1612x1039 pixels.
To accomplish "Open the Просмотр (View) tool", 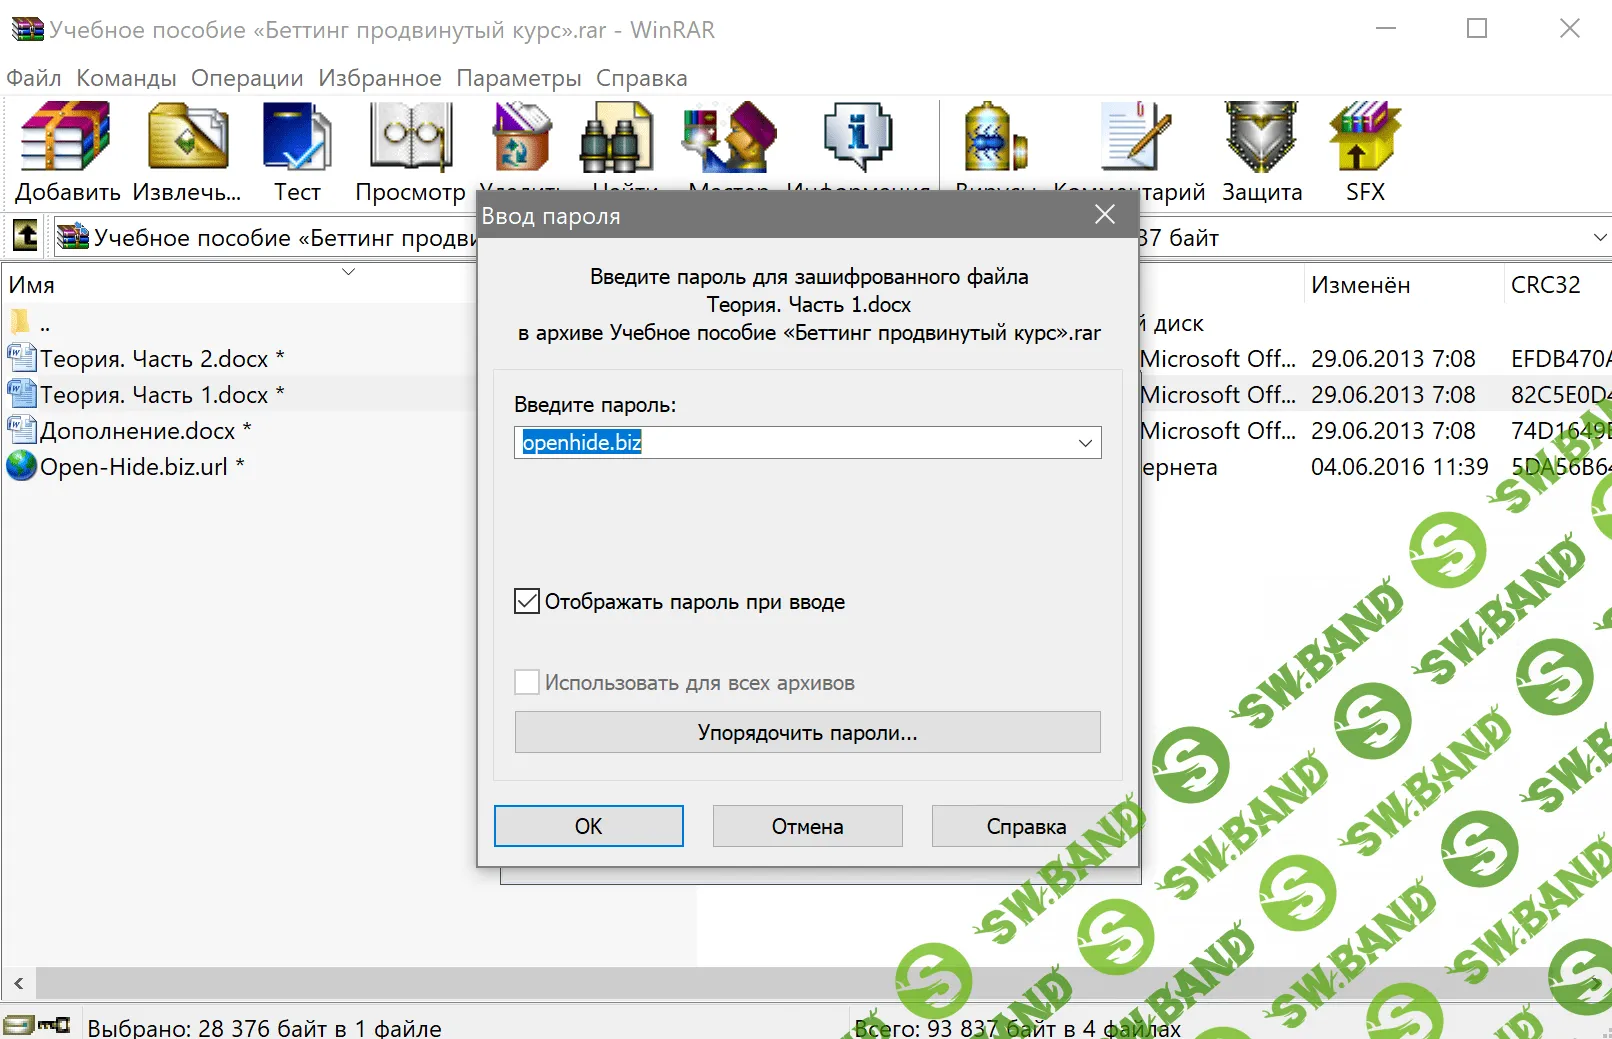I will point(410,138).
